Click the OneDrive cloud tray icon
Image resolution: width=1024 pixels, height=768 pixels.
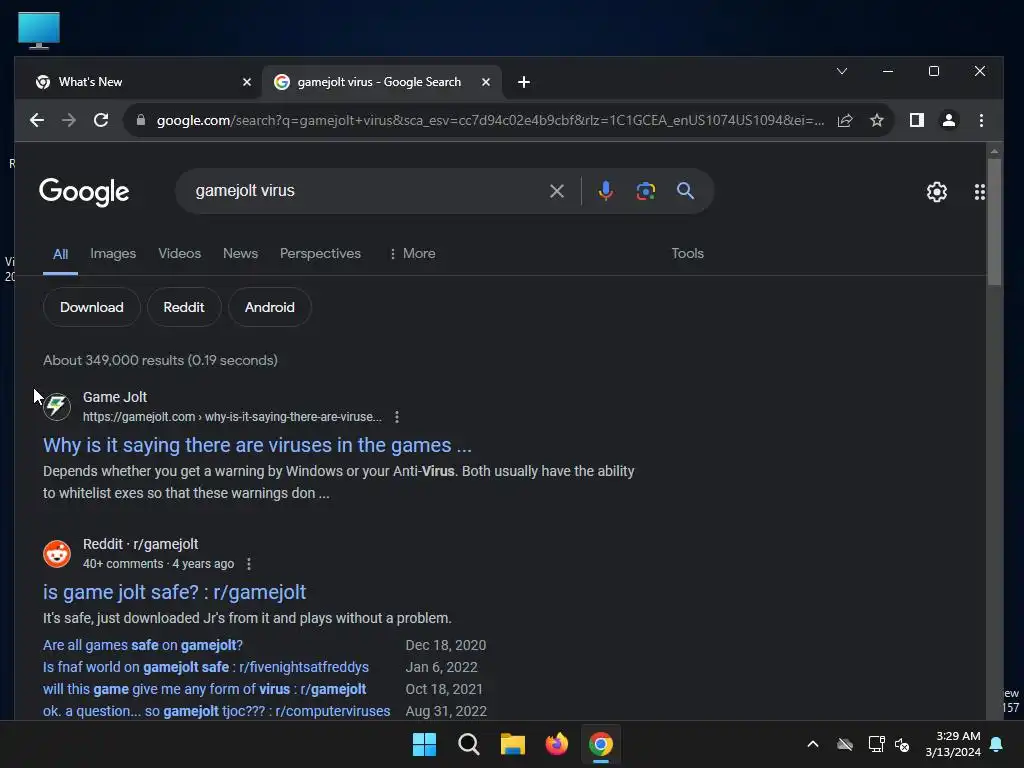point(845,744)
